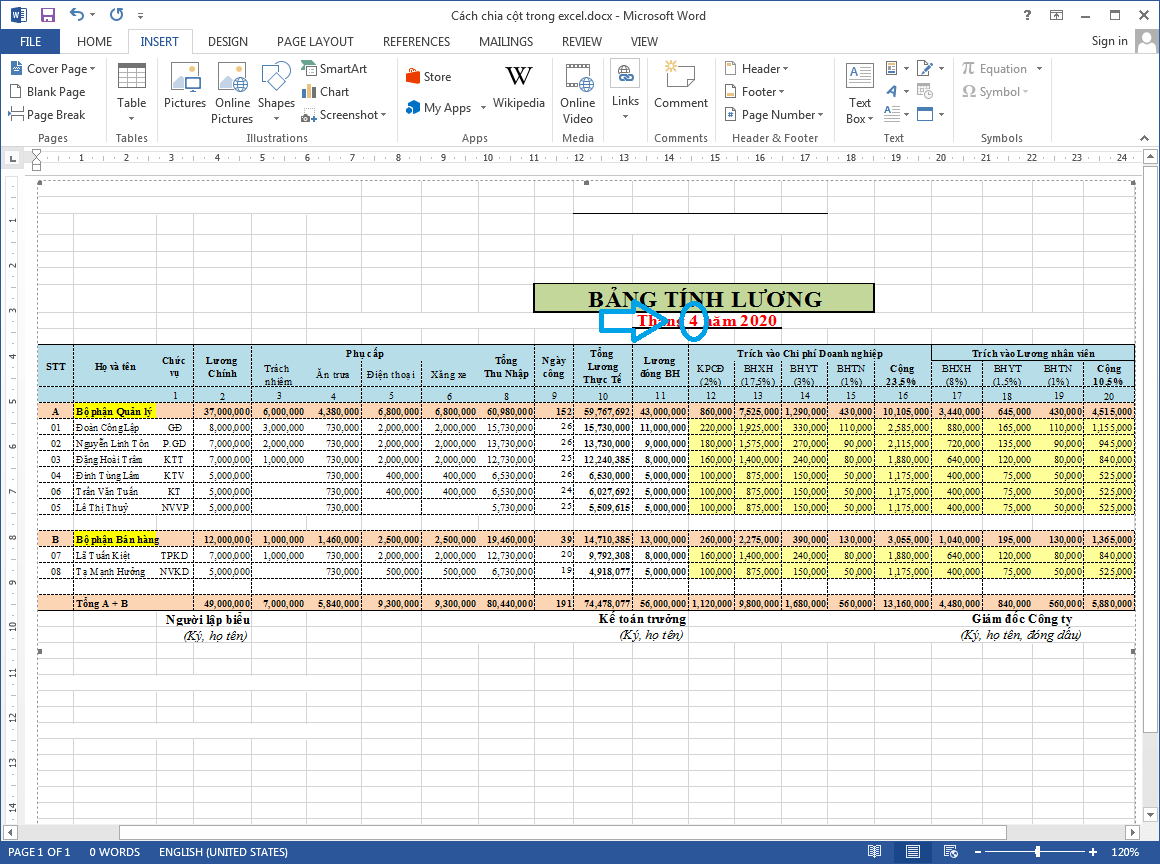1160x864 pixels.
Task: Click the Chart button
Action: (x=326, y=92)
